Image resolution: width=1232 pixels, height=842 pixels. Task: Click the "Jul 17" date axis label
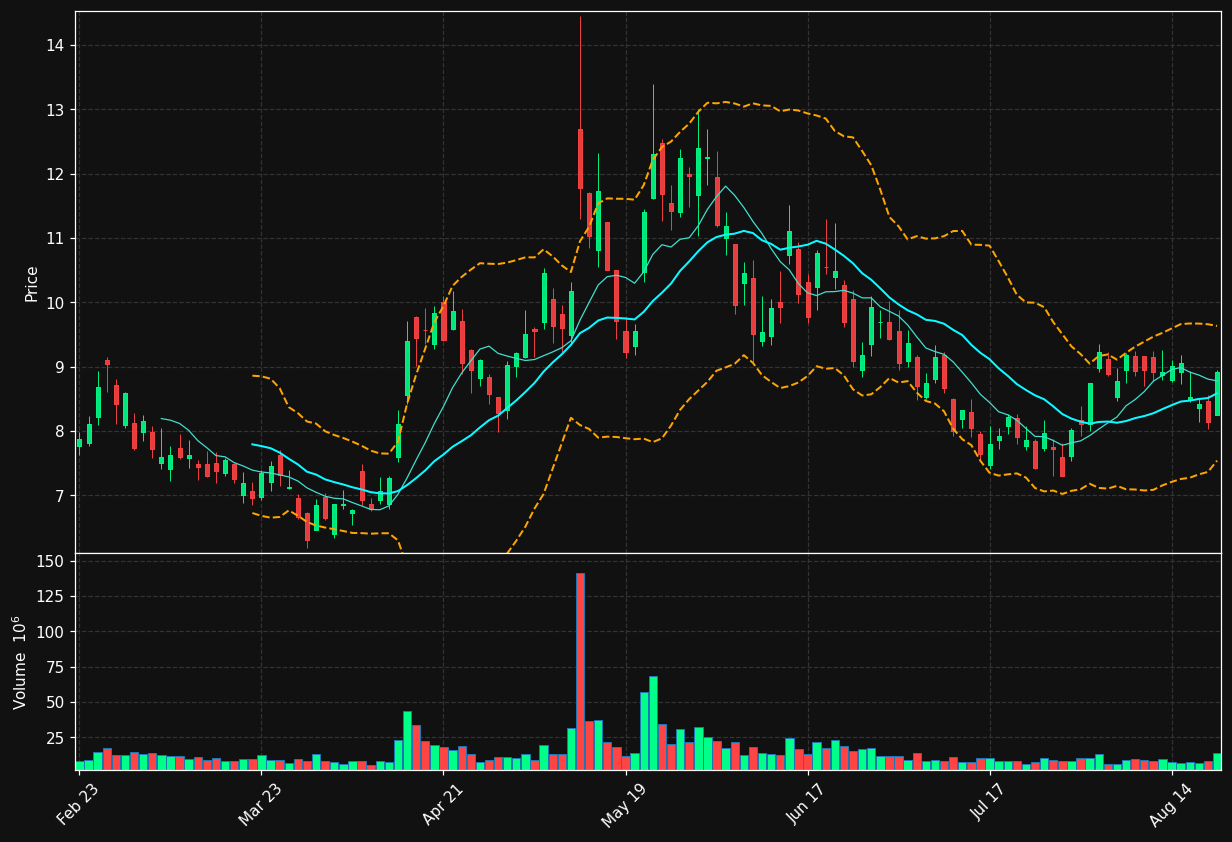989,804
